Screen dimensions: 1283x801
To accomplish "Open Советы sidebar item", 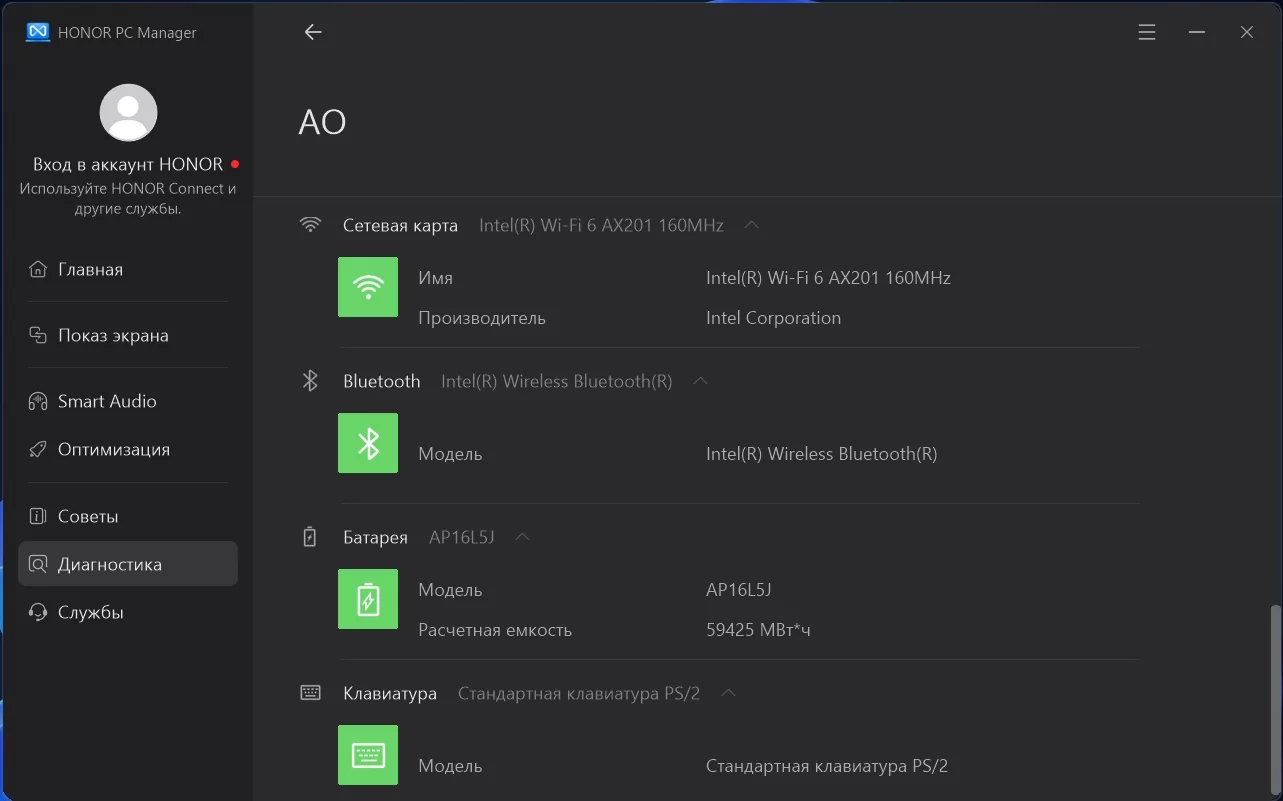I will click(x=88, y=516).
